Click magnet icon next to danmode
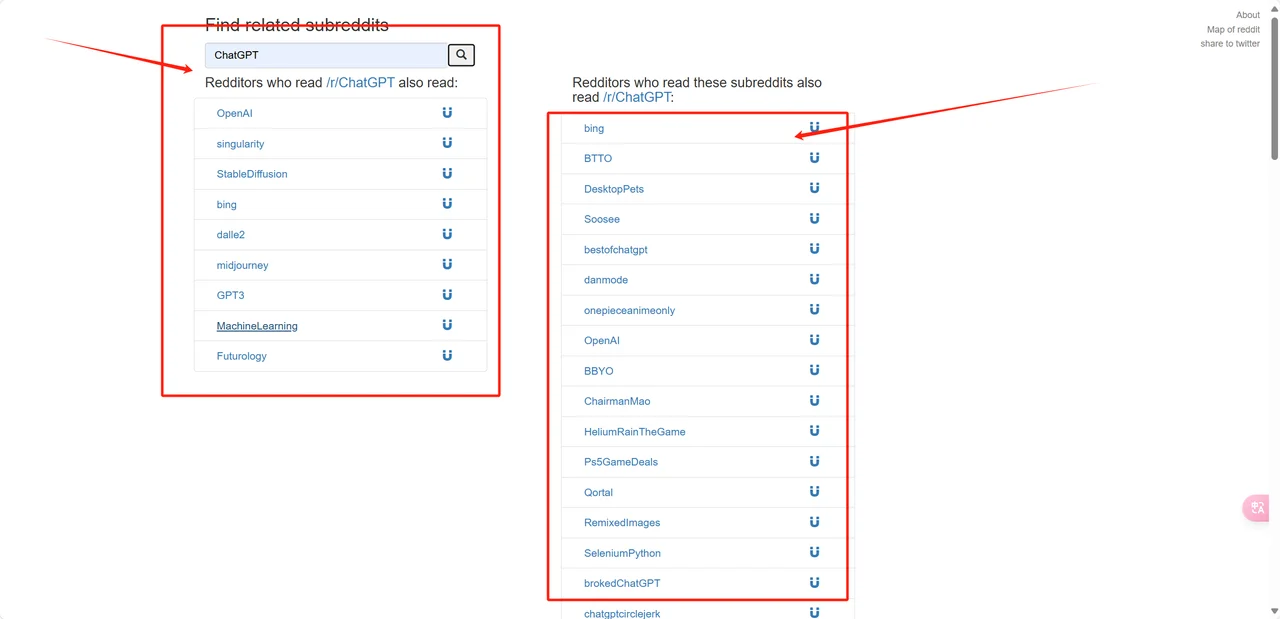This screenshot has height=619, width=1280. [x=814, y=279]
